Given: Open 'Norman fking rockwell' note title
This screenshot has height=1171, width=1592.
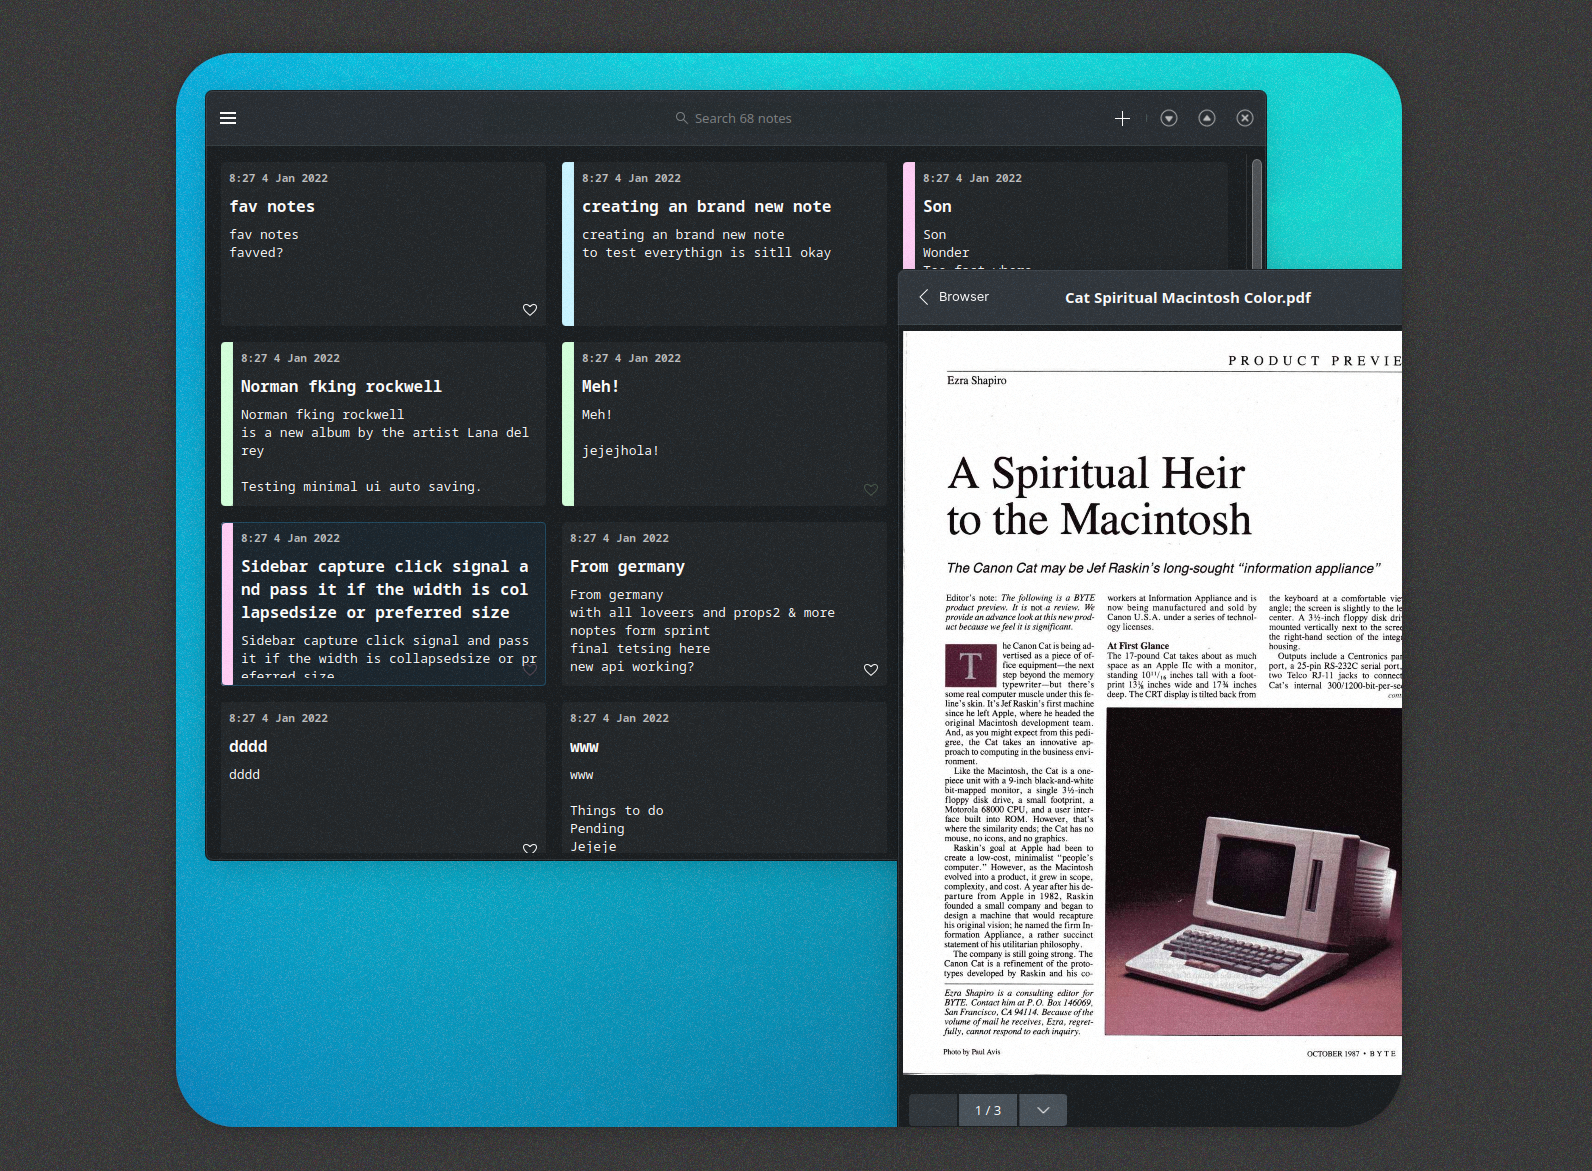Looking at the screenshot, I should (x=341, y=386).
